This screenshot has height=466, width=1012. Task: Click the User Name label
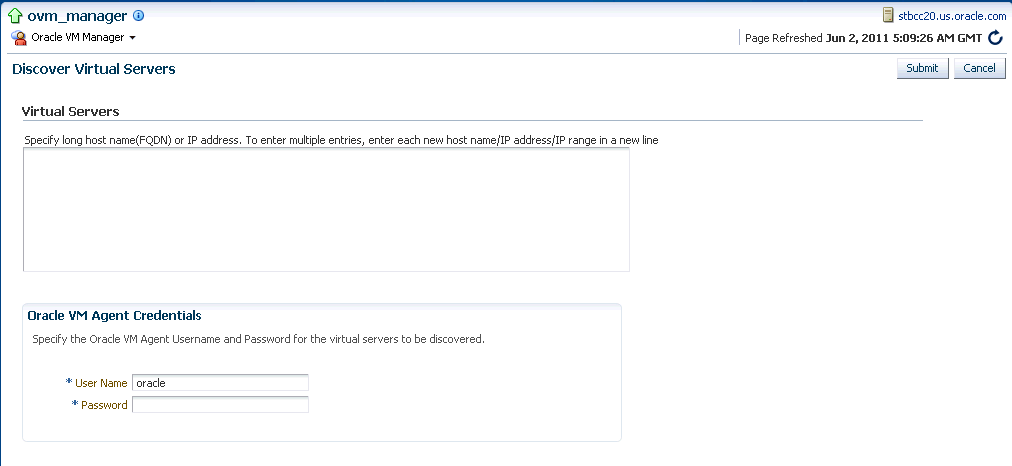click(101, 383)
